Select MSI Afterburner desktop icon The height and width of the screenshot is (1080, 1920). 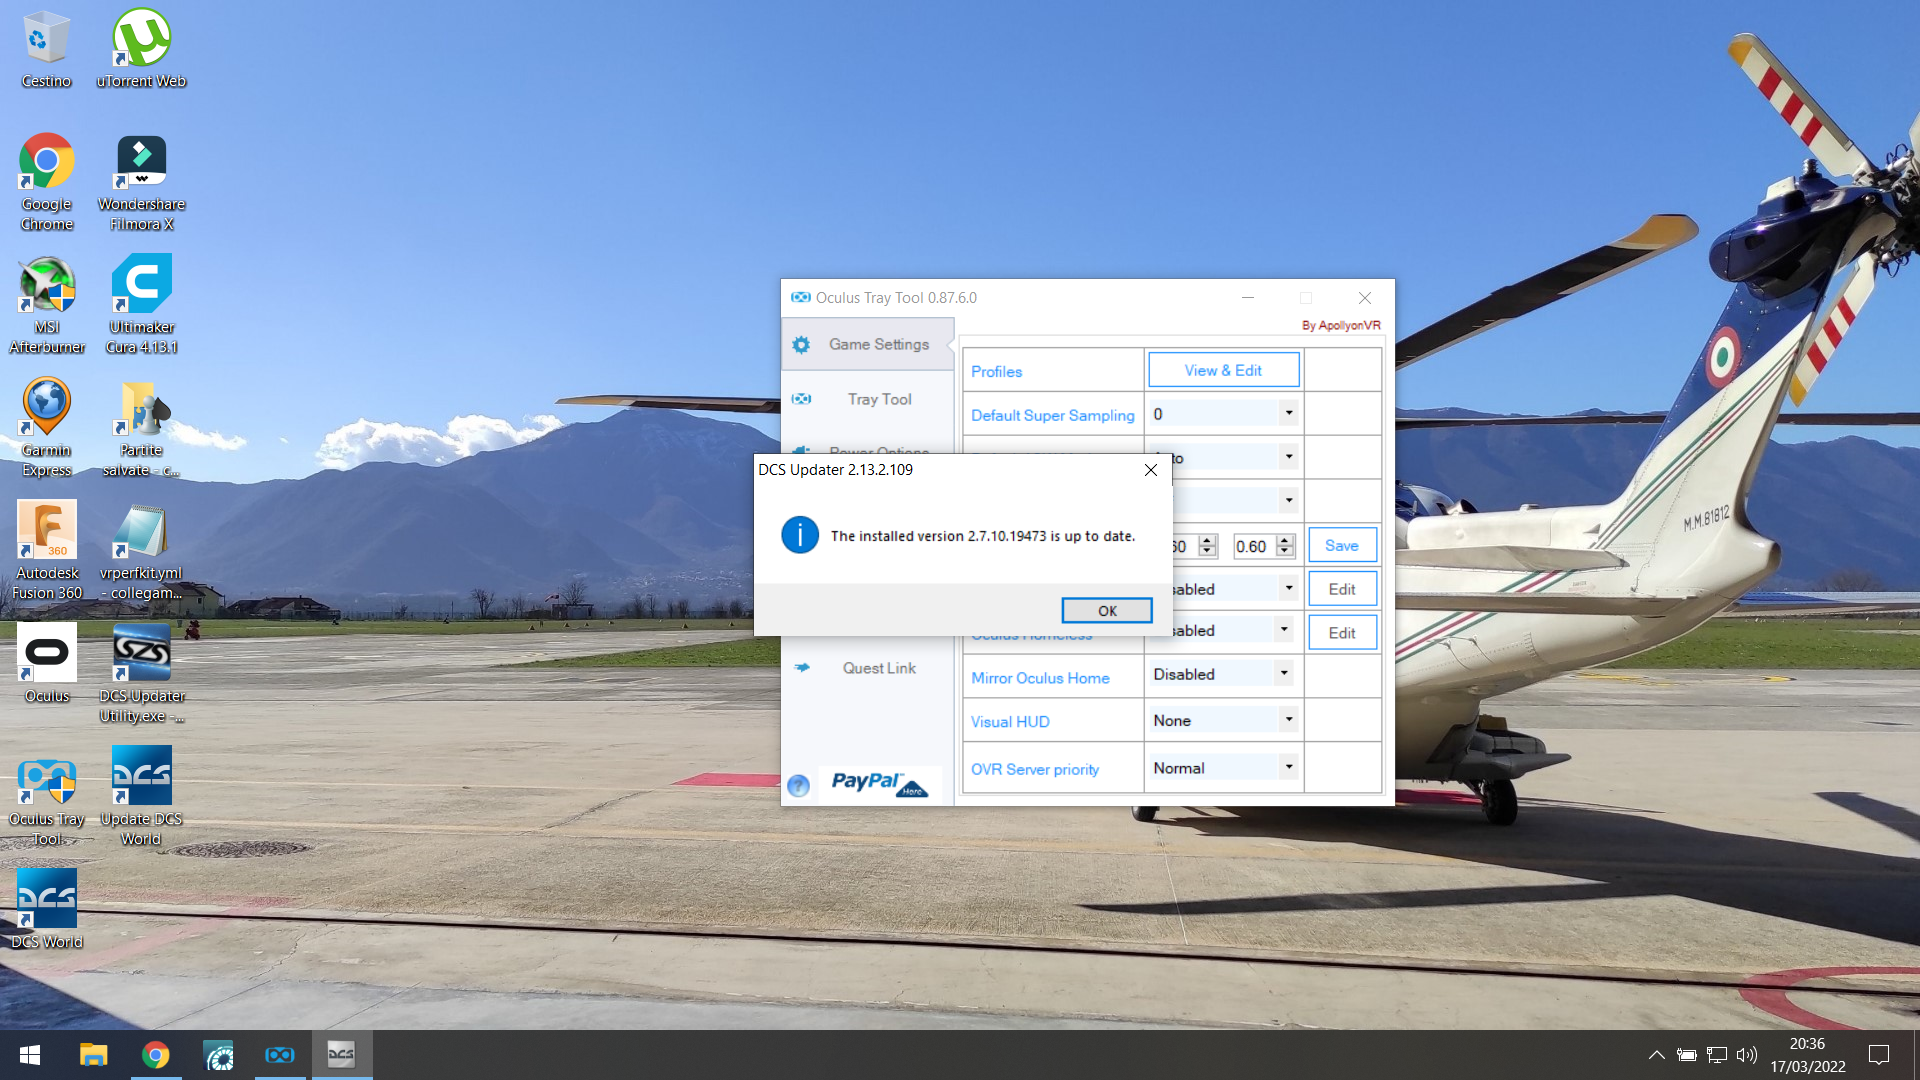click(x=46, y=305)
